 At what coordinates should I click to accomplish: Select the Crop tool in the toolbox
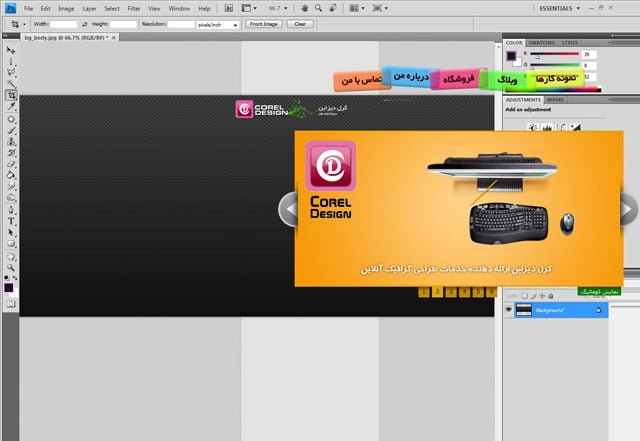point(11,96)
